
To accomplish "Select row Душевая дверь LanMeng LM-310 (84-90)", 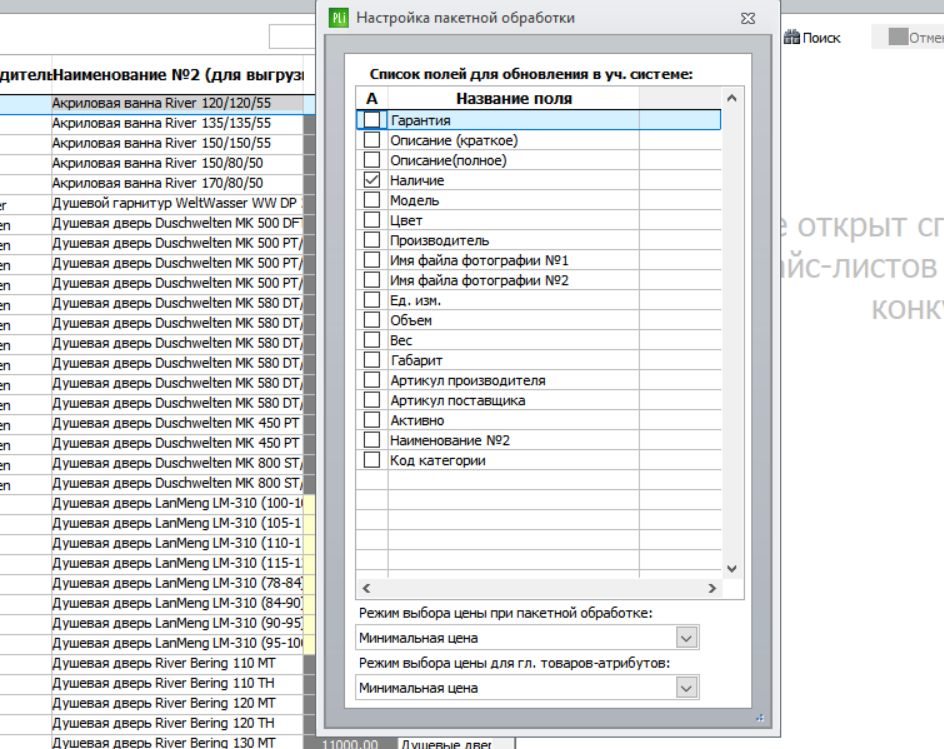I will click(177, 603).
